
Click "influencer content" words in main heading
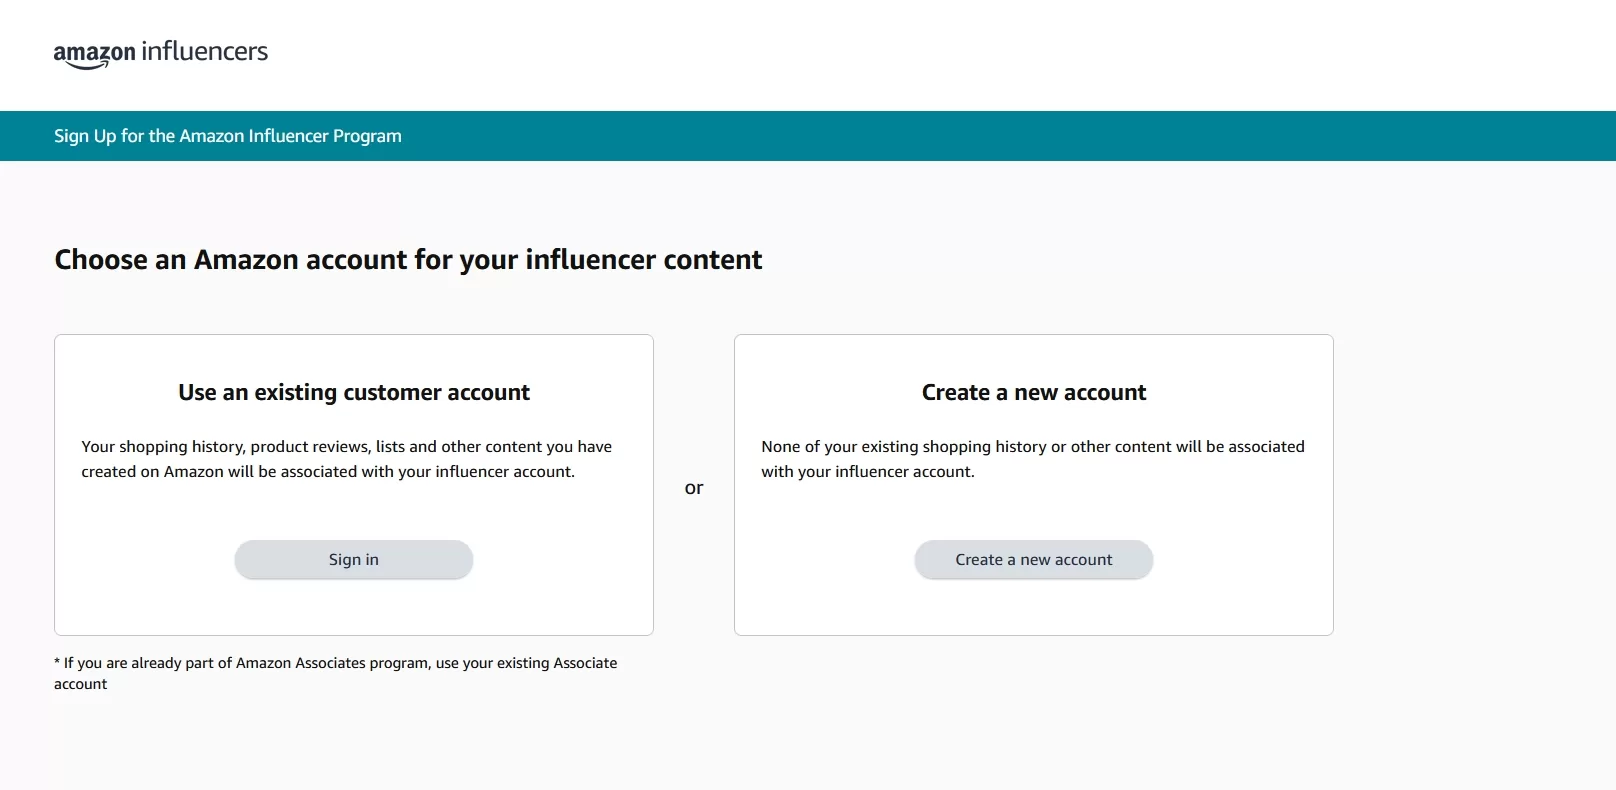click(x=644, y=260)
